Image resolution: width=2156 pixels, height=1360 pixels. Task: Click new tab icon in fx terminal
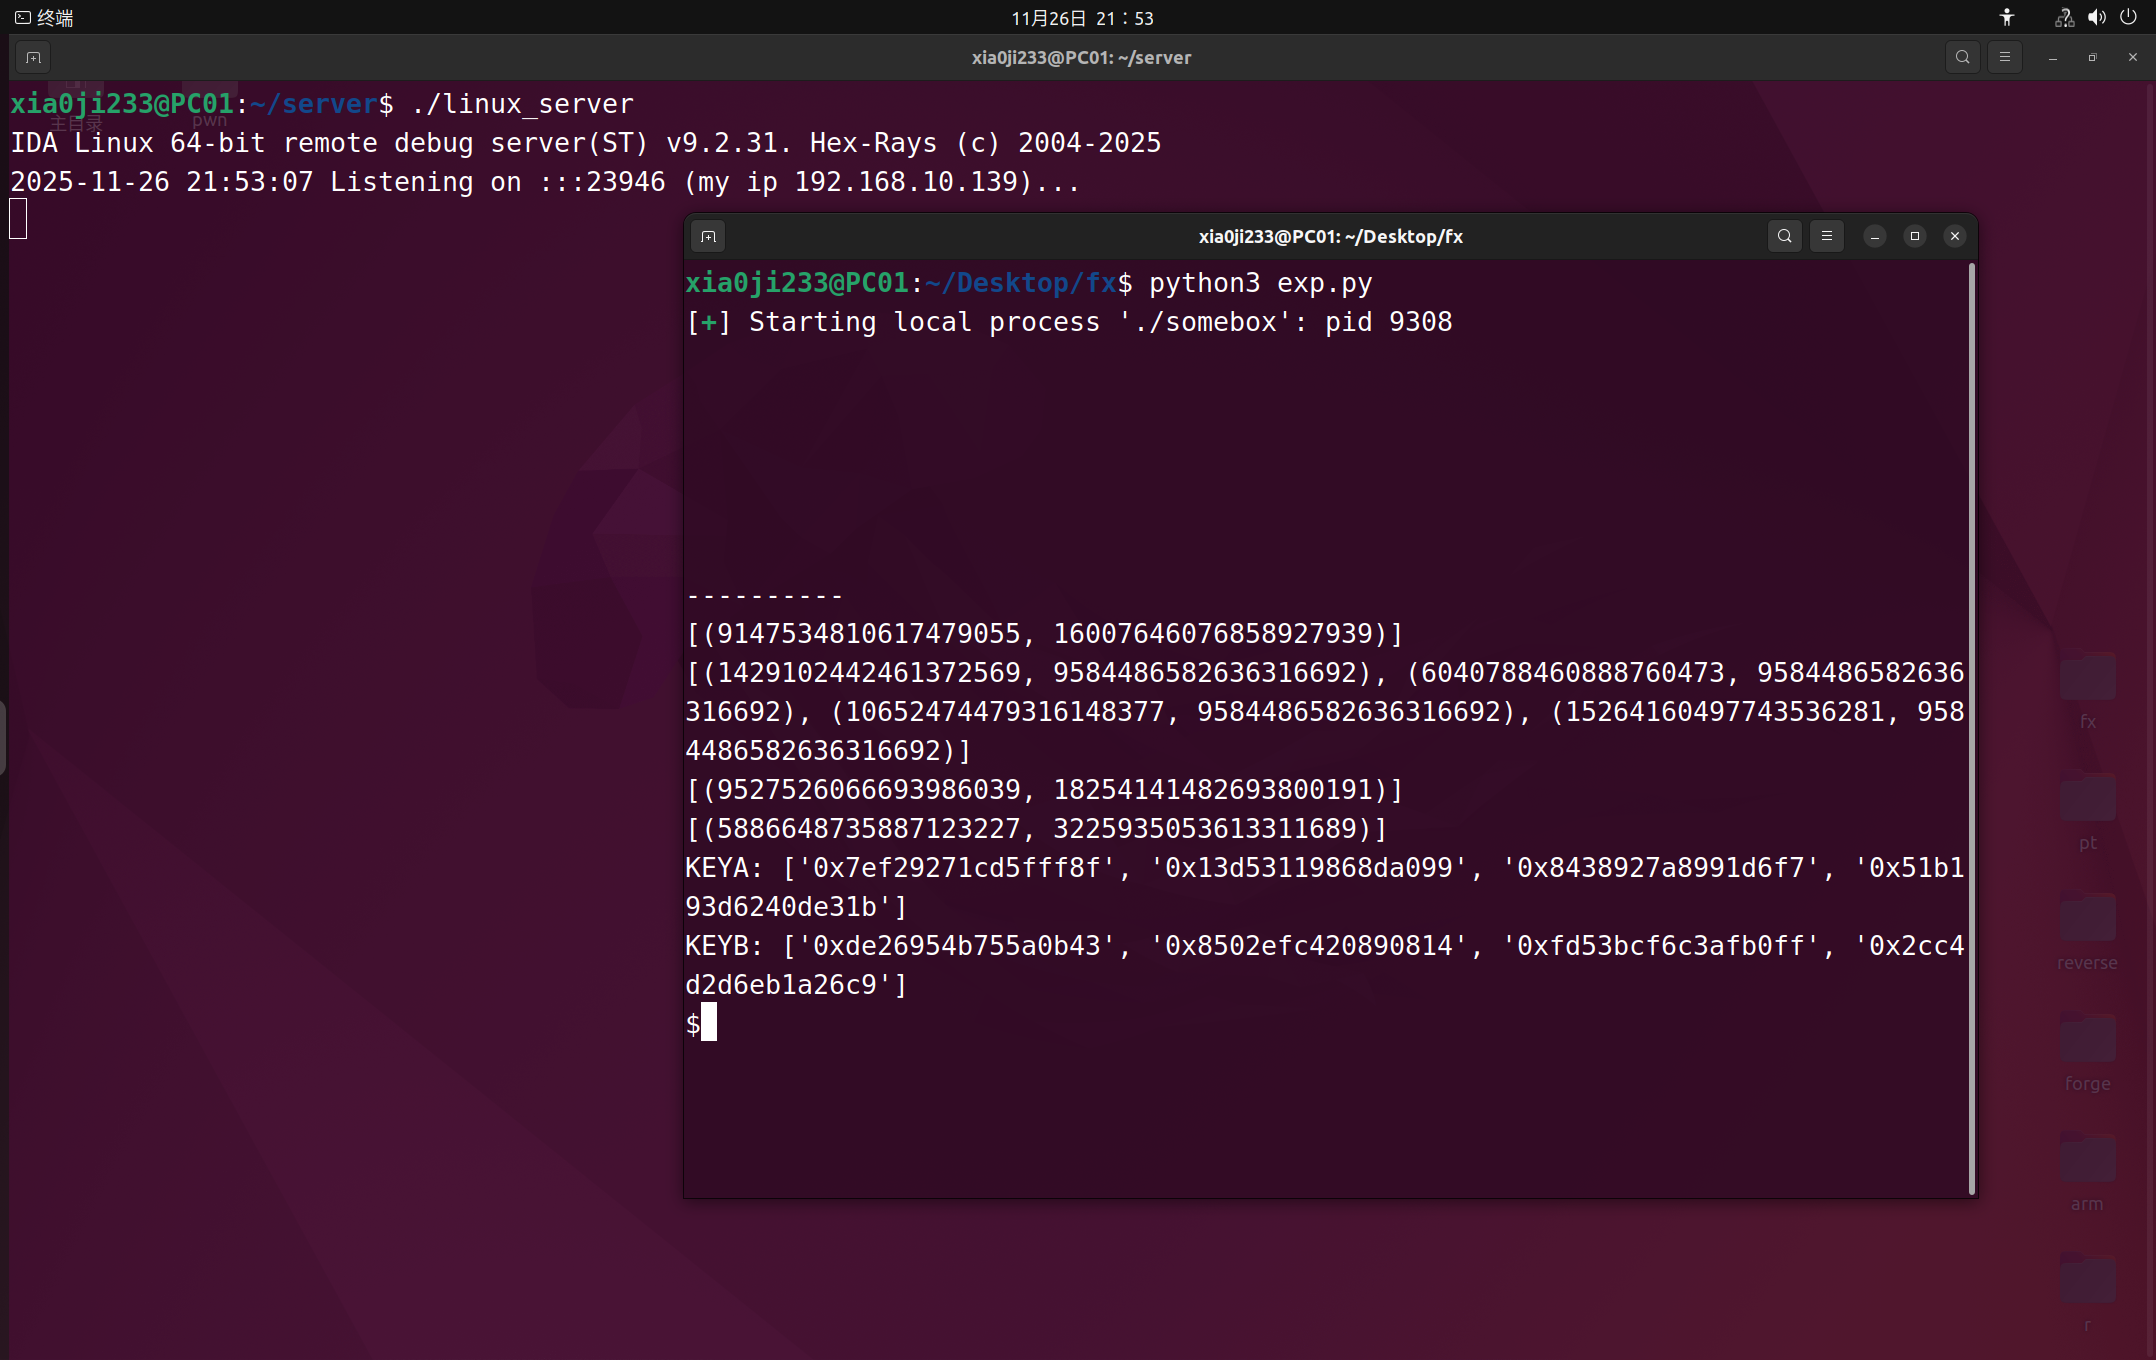pyautogui.click(x=708, y=237)
